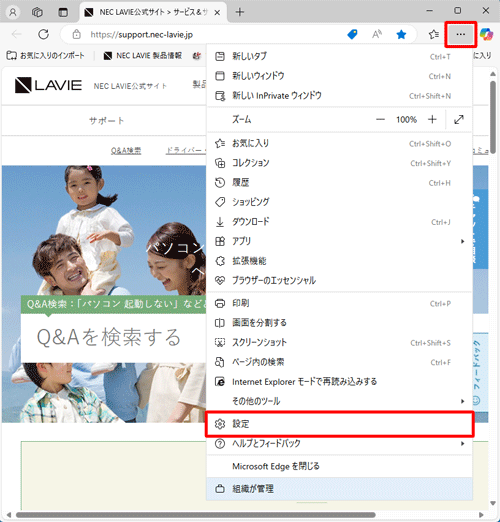This screenshot has width=500, height=522.
Task: Click the vertical scrollbar thumb
Action: (x=493, y=116)
